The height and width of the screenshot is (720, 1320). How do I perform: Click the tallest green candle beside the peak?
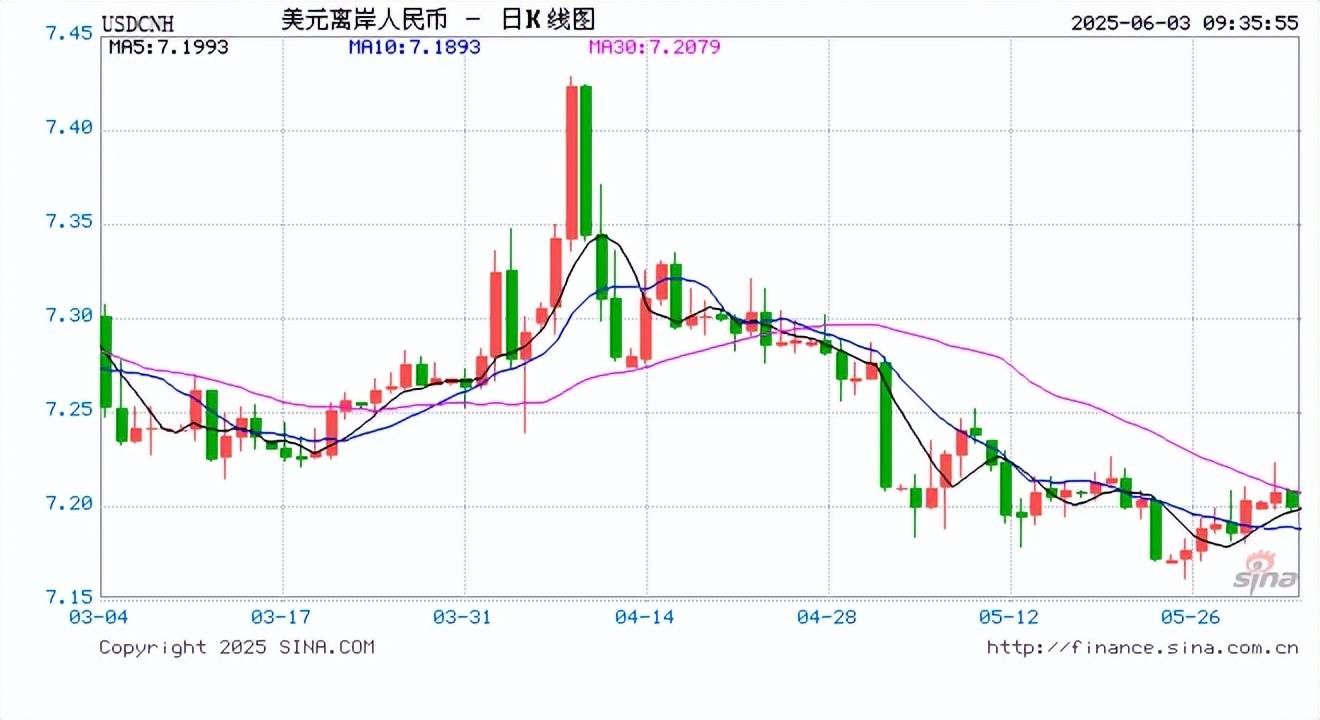[586, 161]
